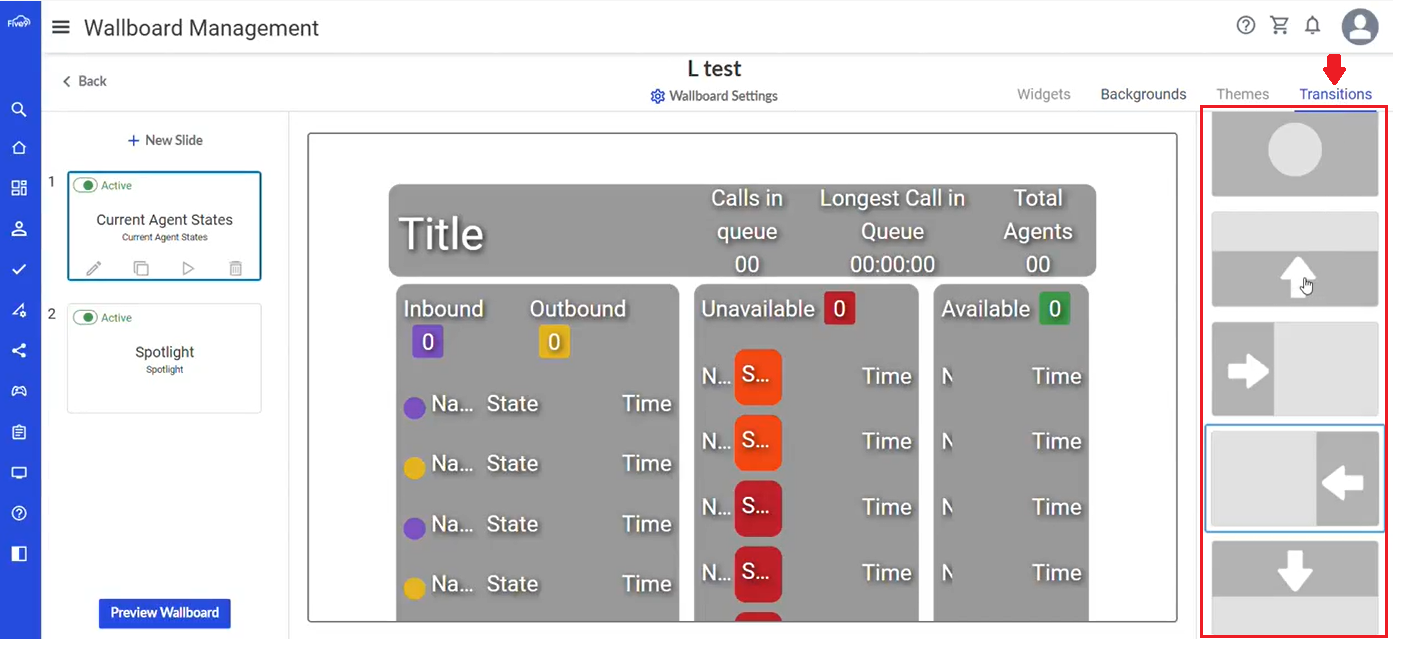Image resolution: width=1405 pixels, height=652 pixels.
Task: Click the purple Inbound count badge
Action: pos(427,342)
